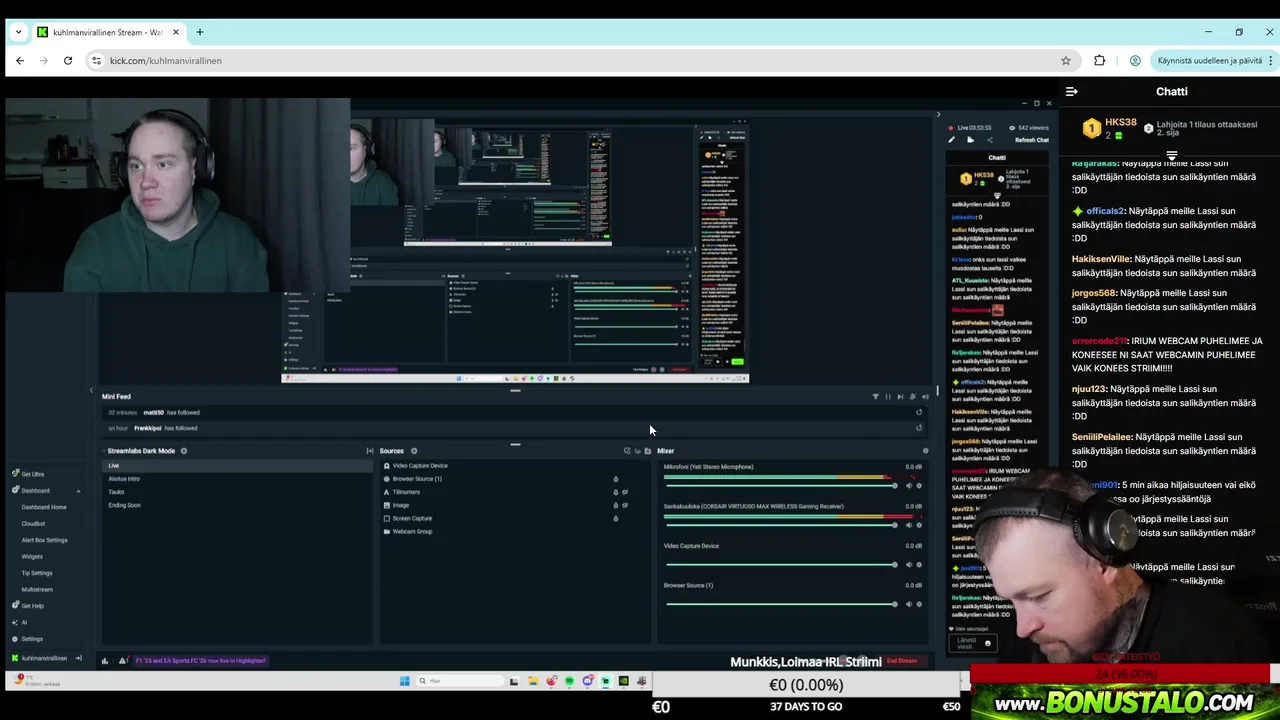Open Get Ultra in Streamlabs sidebar
1280x720 pixels.
click(x=28, y=474)
